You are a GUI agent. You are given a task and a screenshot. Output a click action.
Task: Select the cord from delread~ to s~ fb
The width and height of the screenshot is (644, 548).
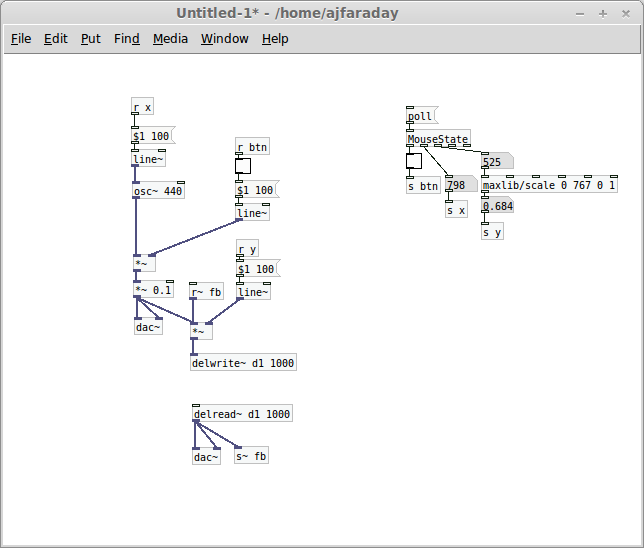(x=217, y=434)
